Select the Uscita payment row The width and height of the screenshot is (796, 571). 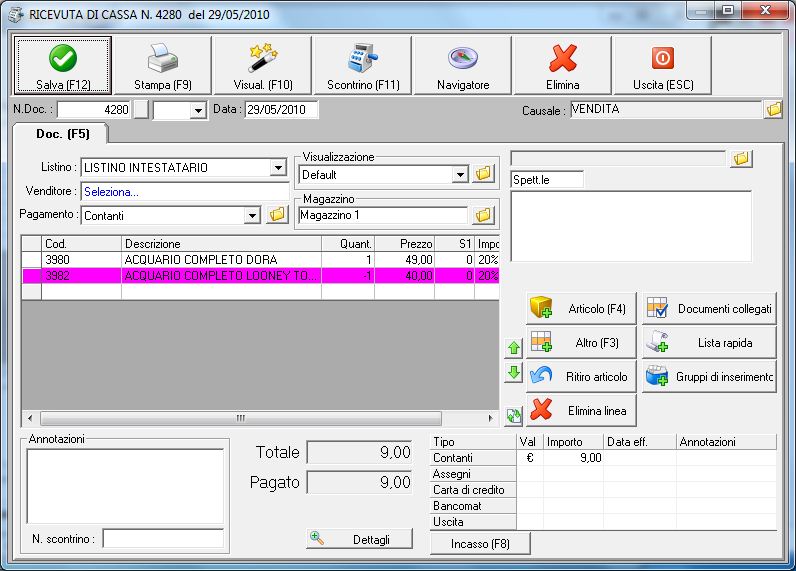coord(603,522)
